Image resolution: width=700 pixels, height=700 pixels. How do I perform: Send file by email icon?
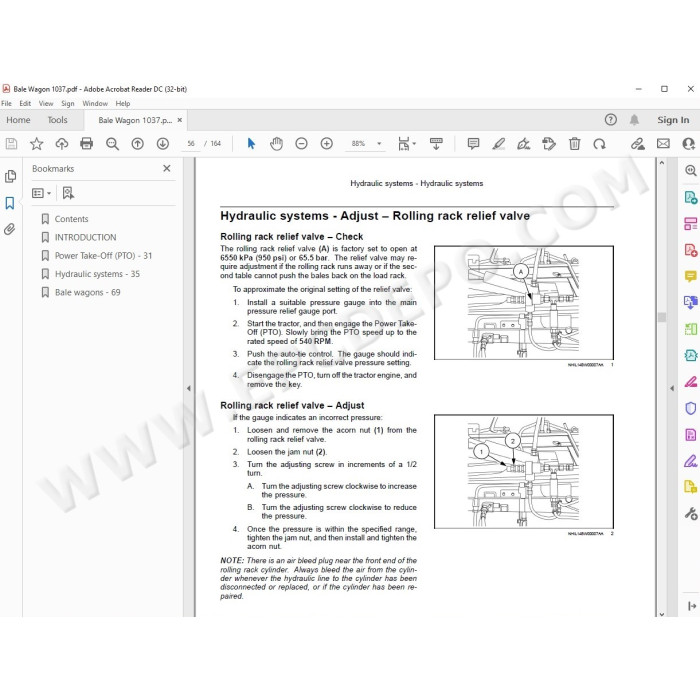663,144
